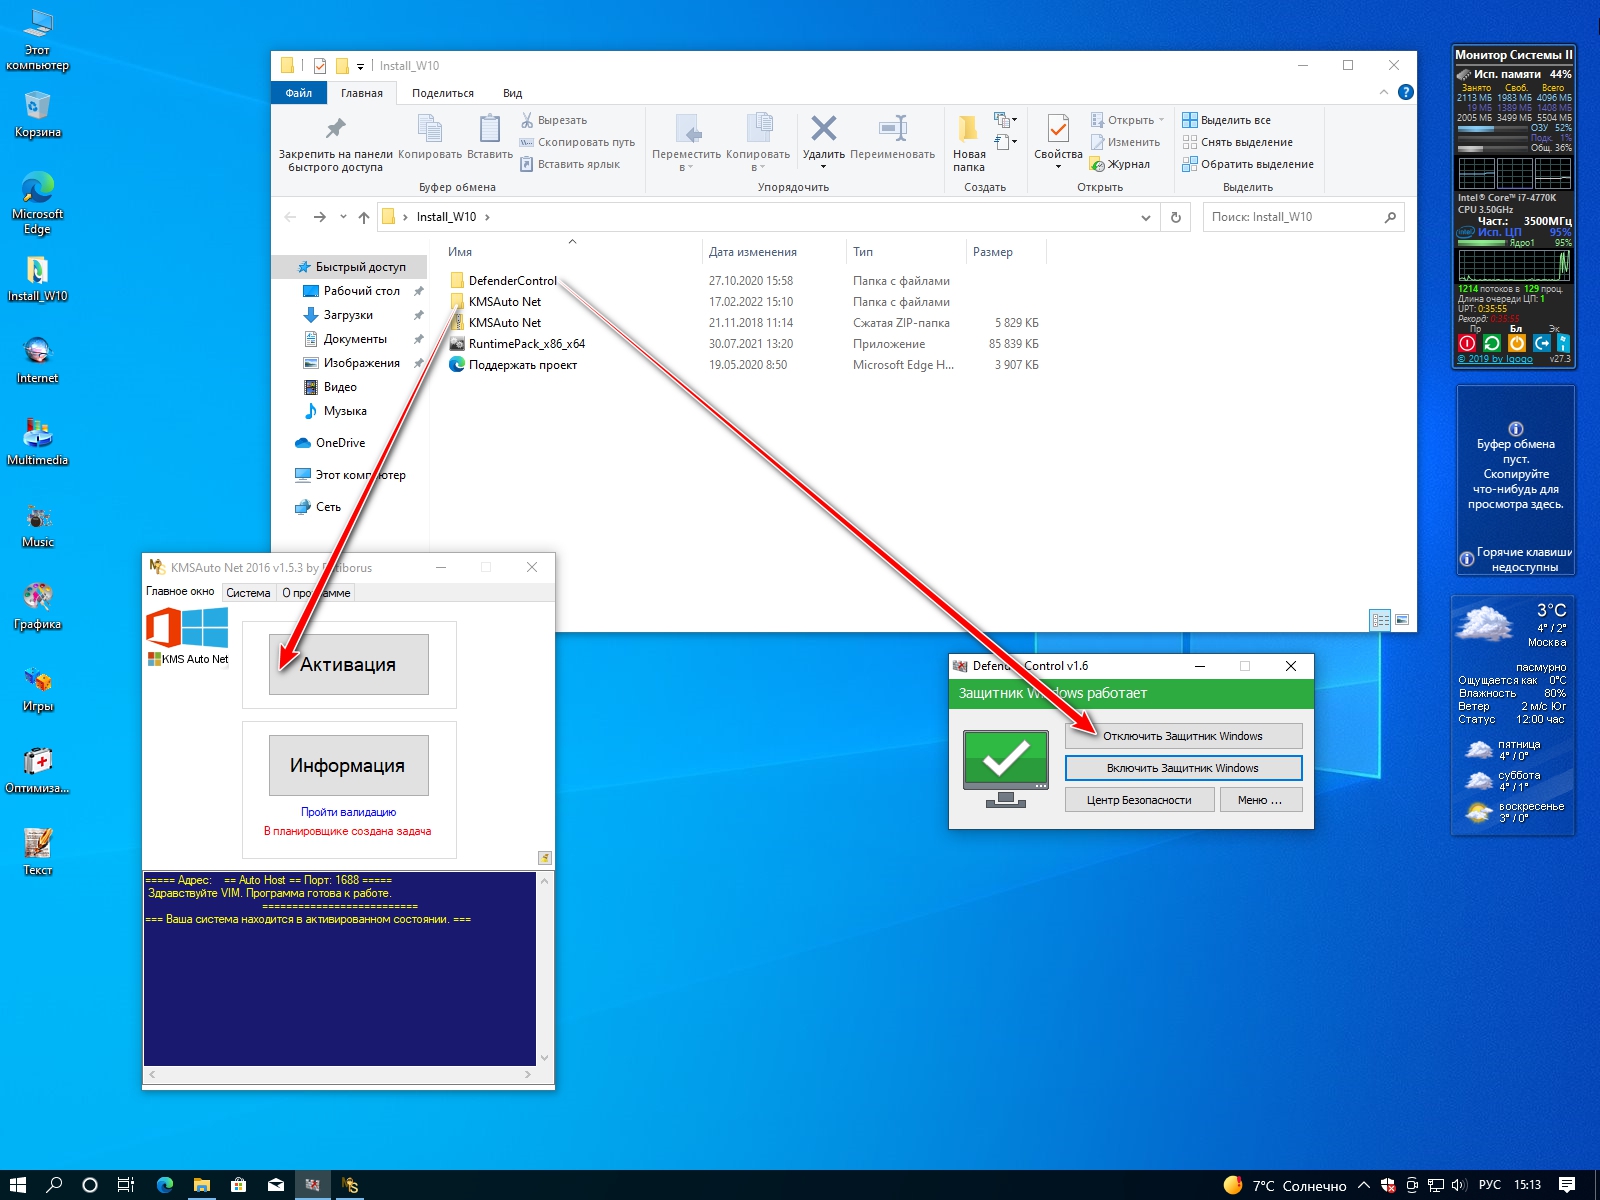Click Имя column header to sort
The height and width of the screenshot is (1200, 1600).
click(460, 252)
